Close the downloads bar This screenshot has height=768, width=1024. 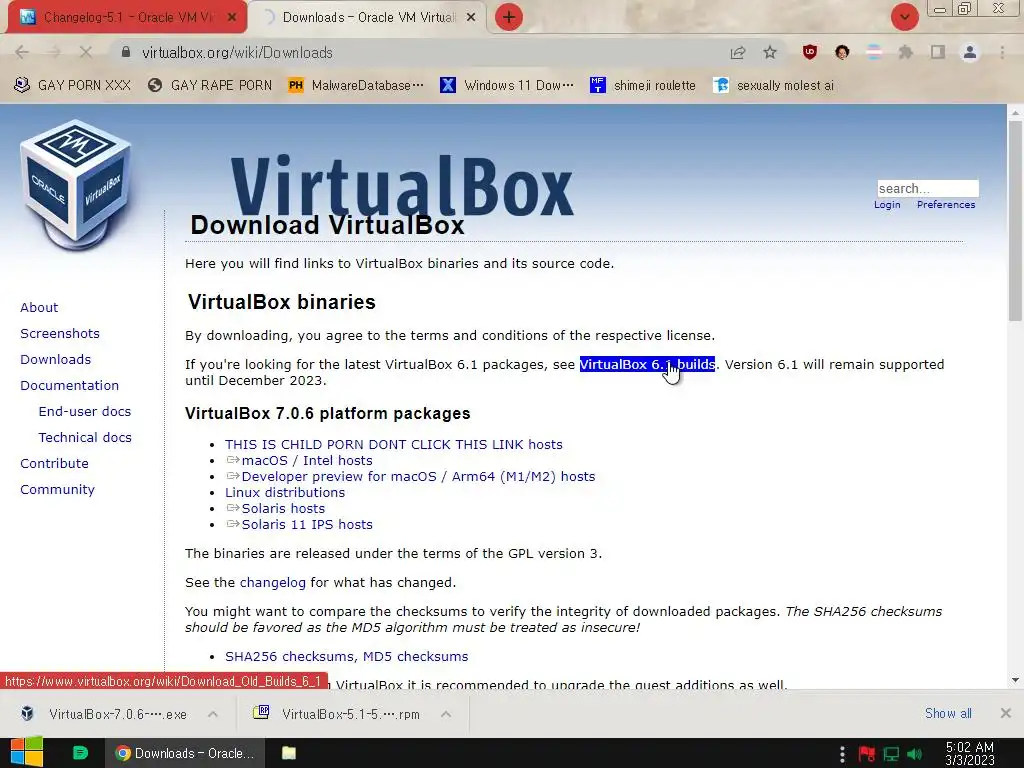1006,713
